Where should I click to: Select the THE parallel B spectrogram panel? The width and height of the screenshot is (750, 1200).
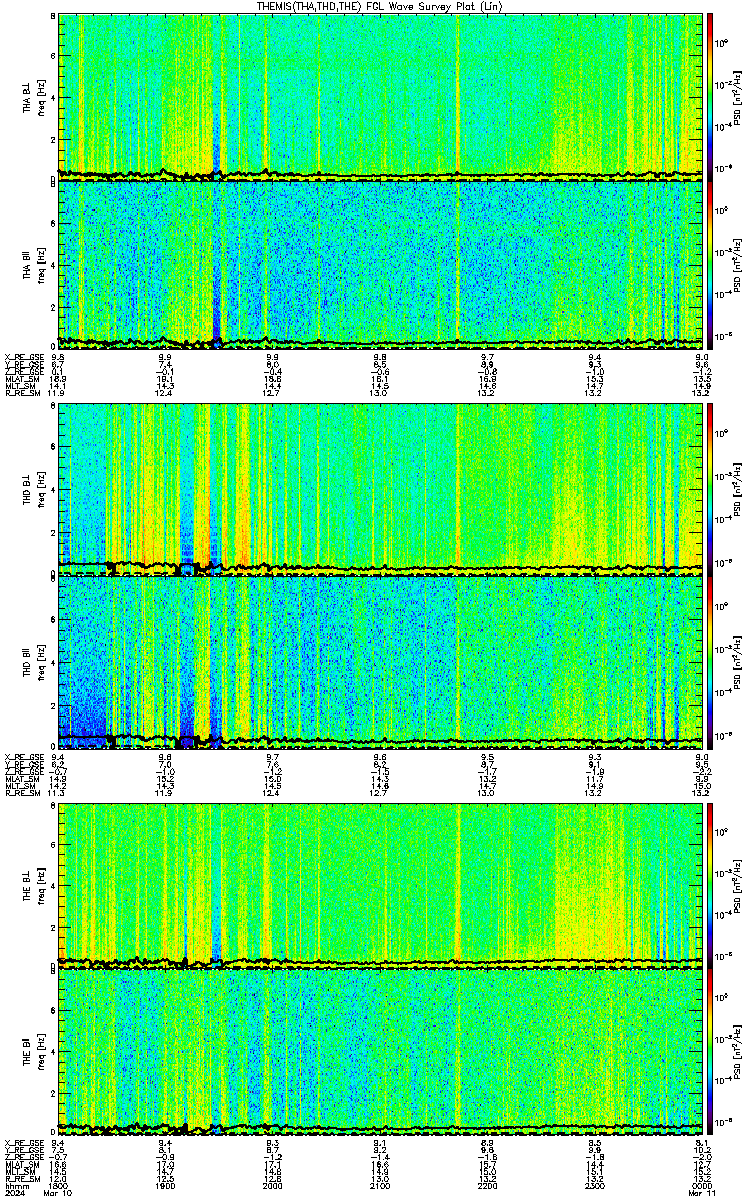(380, 1054)
